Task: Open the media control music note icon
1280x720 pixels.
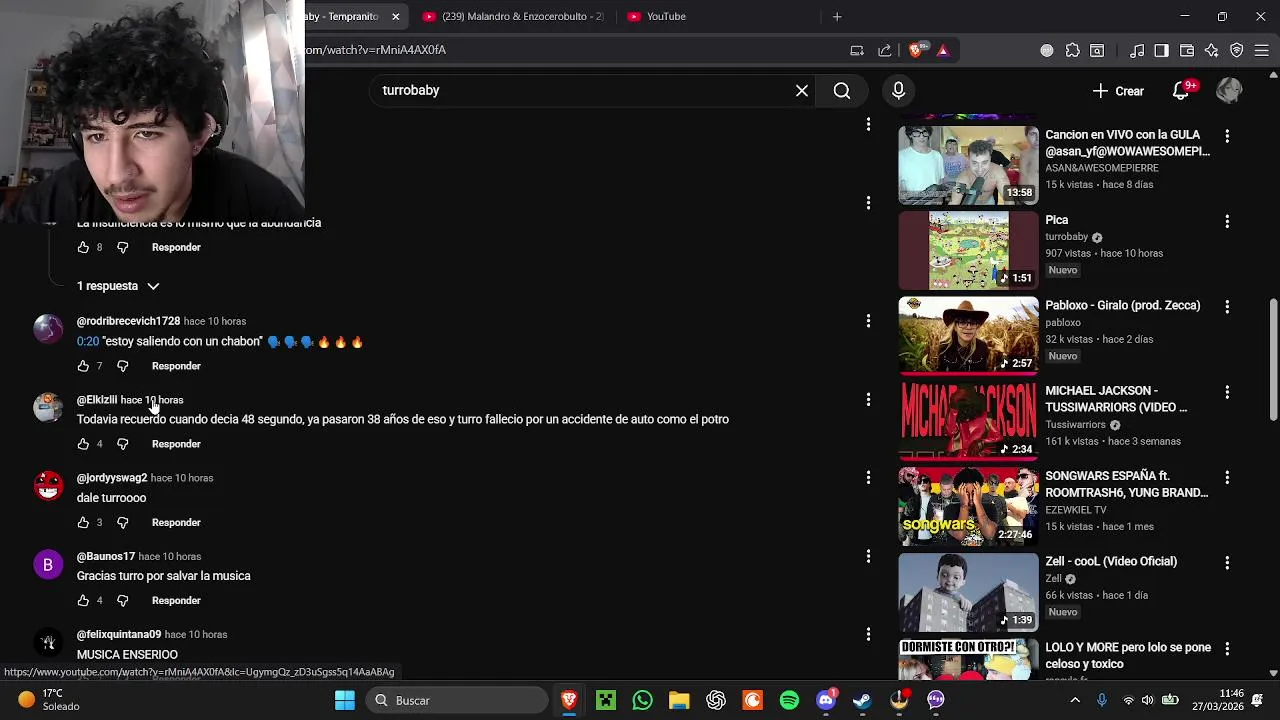Action: 1137,50
